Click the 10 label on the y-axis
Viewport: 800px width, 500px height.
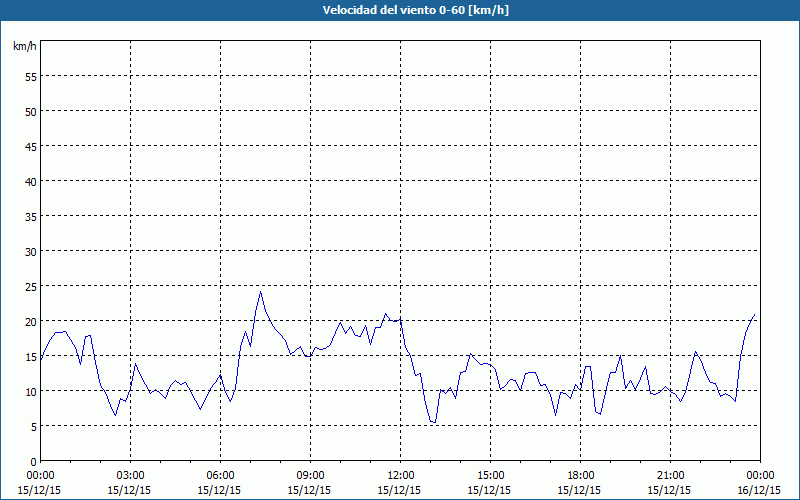[x=30, y=391]
